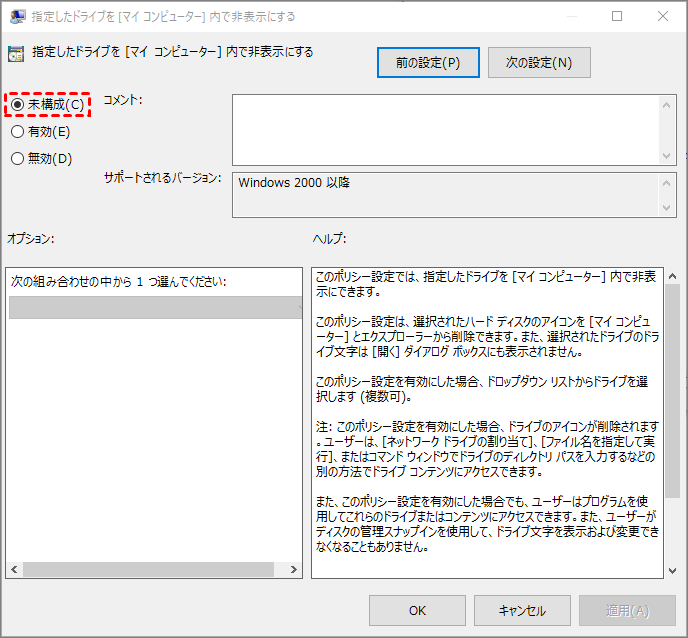Select the 未構成(C) radio button
This screenshot has height=638, width=688.
17,105
